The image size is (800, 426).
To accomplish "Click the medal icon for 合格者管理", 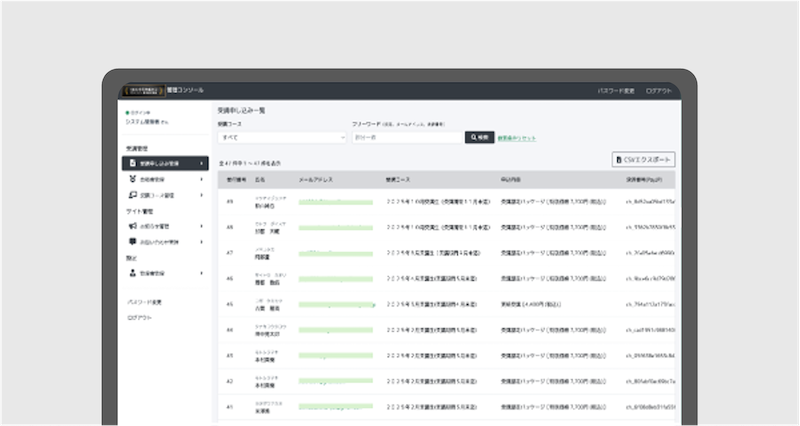I will 133,179.
